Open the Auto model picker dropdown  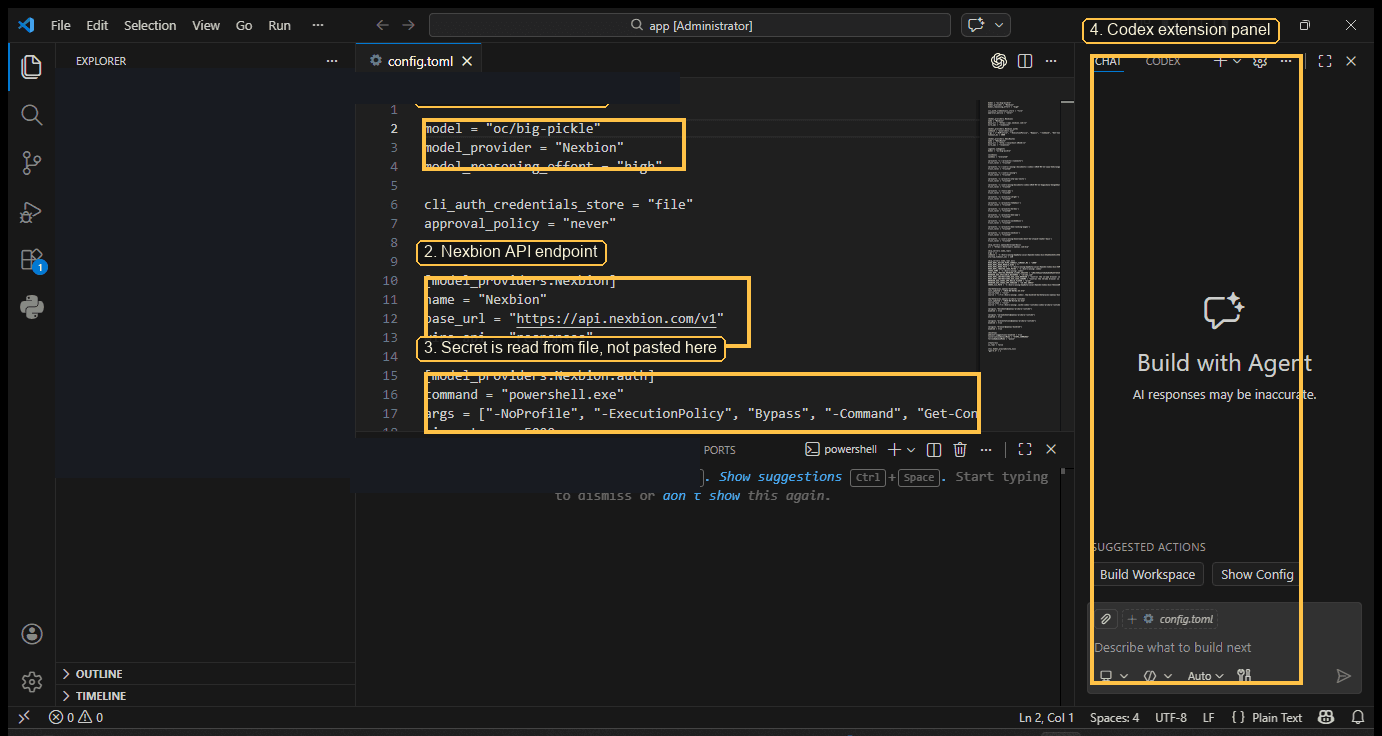coord(1205,676)
